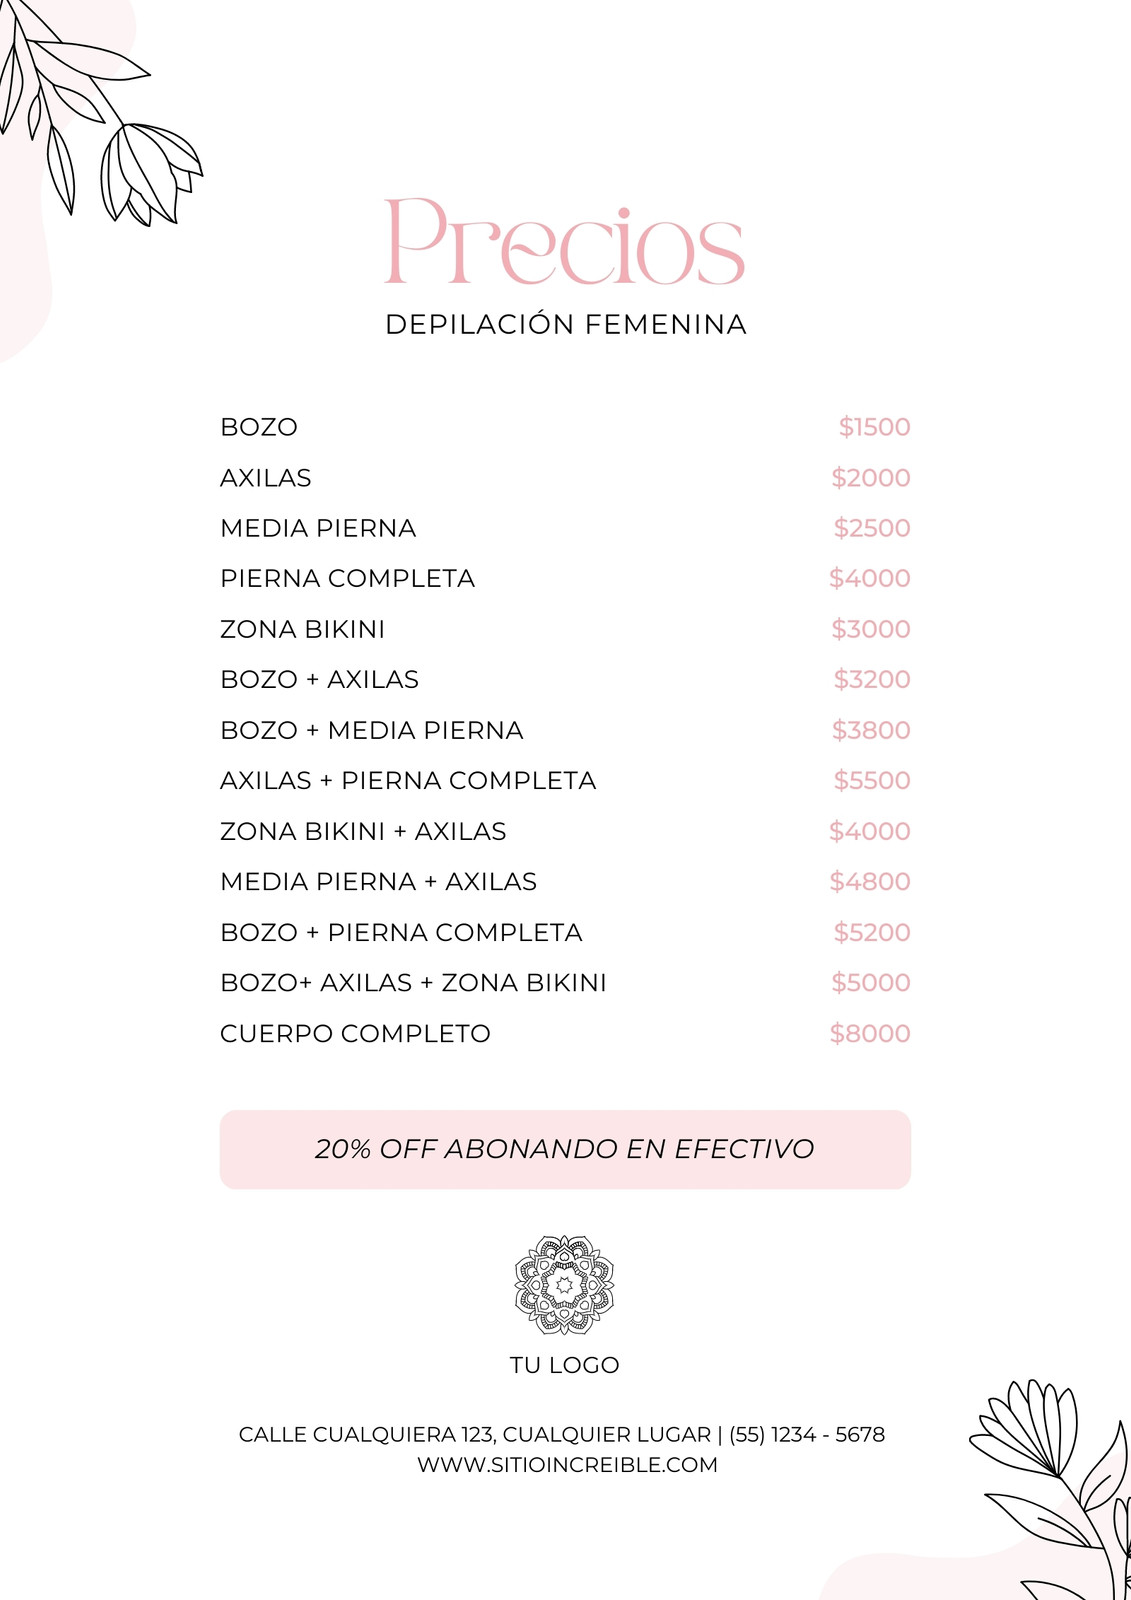
Task: Click the AXILAS price $2000
Action: (871, 478)
